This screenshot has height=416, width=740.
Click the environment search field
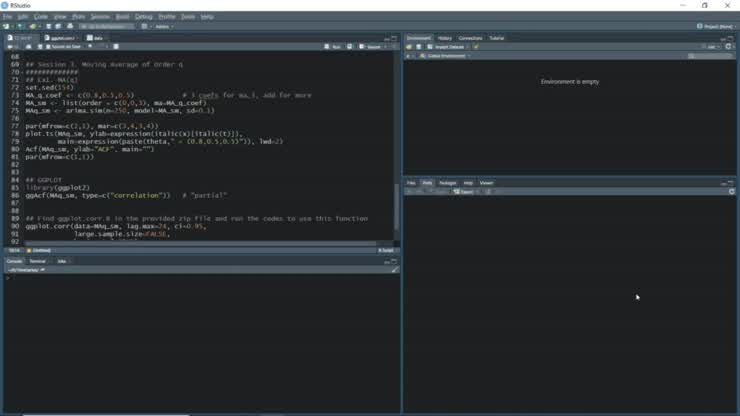point(709,56)
